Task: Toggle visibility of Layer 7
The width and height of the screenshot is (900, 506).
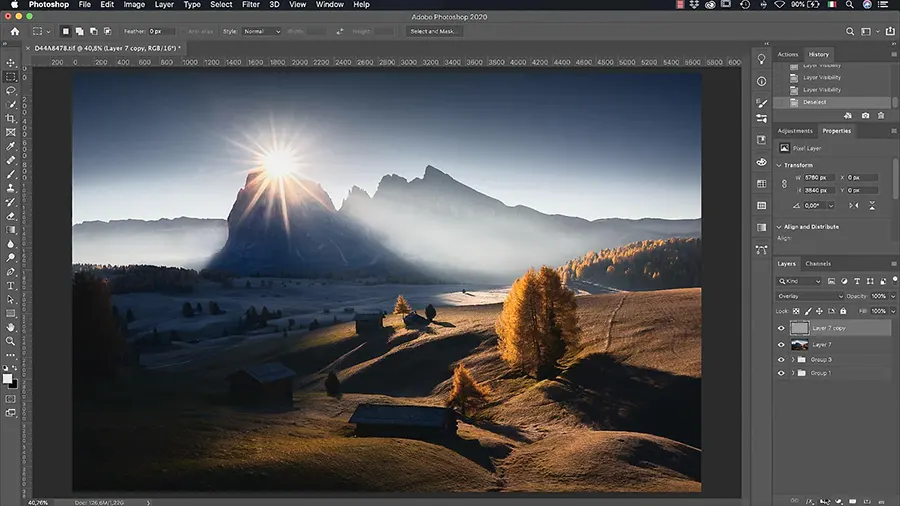Action: point(782,344)
